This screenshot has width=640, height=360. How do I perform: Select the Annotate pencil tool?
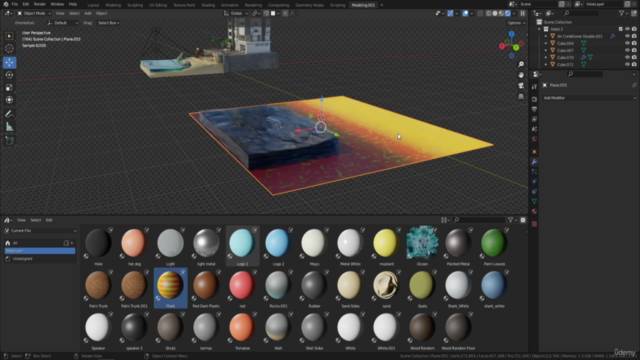click(9, 114)
